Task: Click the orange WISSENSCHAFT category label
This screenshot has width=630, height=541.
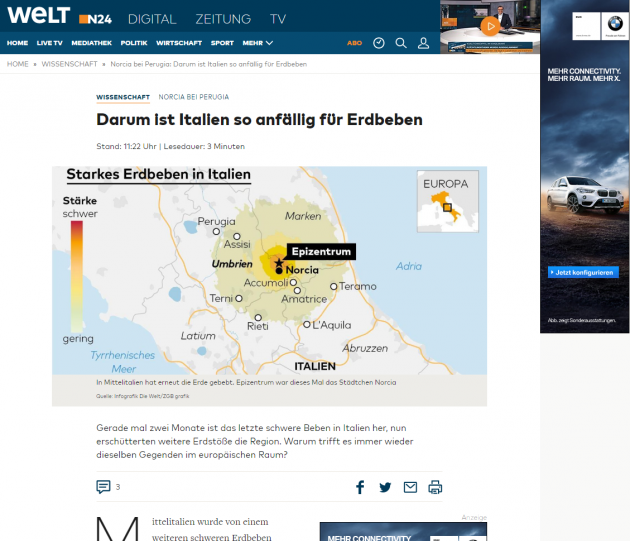Action: [x=123, y=97]
